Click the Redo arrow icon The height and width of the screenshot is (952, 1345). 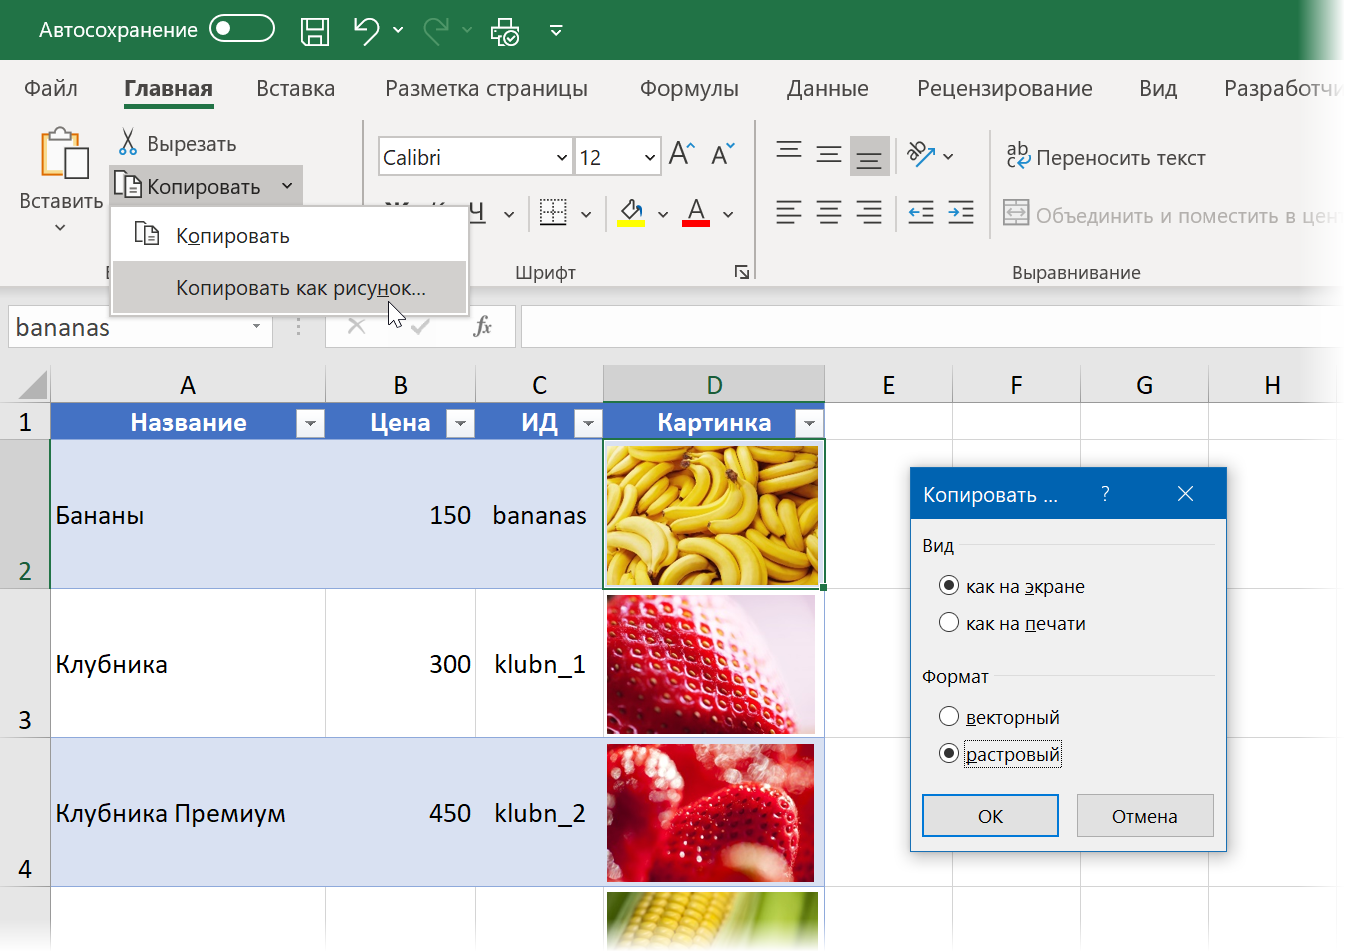(435, 31)
